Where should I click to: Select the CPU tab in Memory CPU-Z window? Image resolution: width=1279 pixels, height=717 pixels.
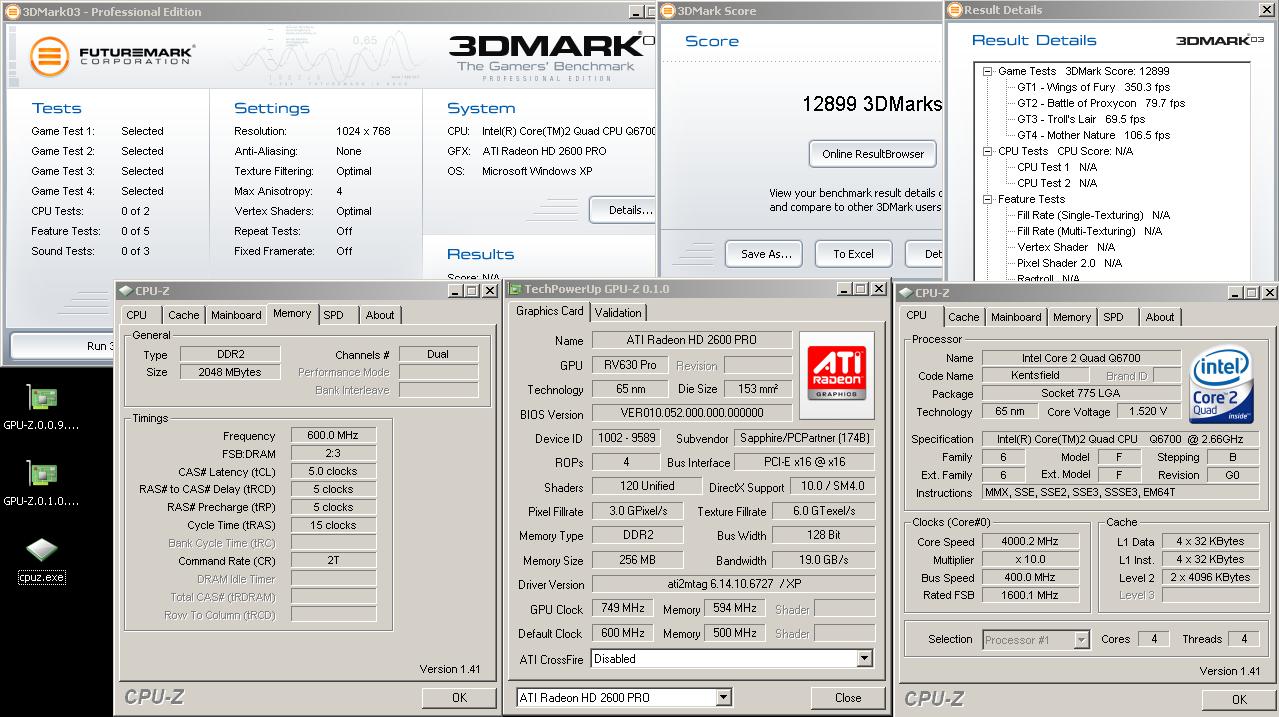click(x=137, y=315)
